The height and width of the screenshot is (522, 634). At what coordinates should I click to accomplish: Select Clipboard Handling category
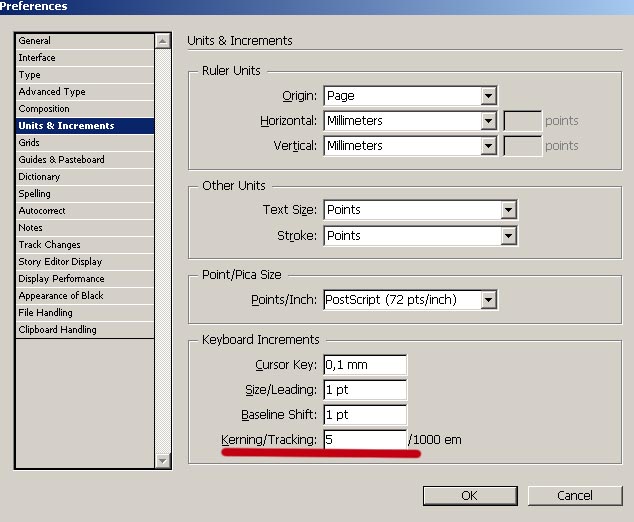[85, 330]
